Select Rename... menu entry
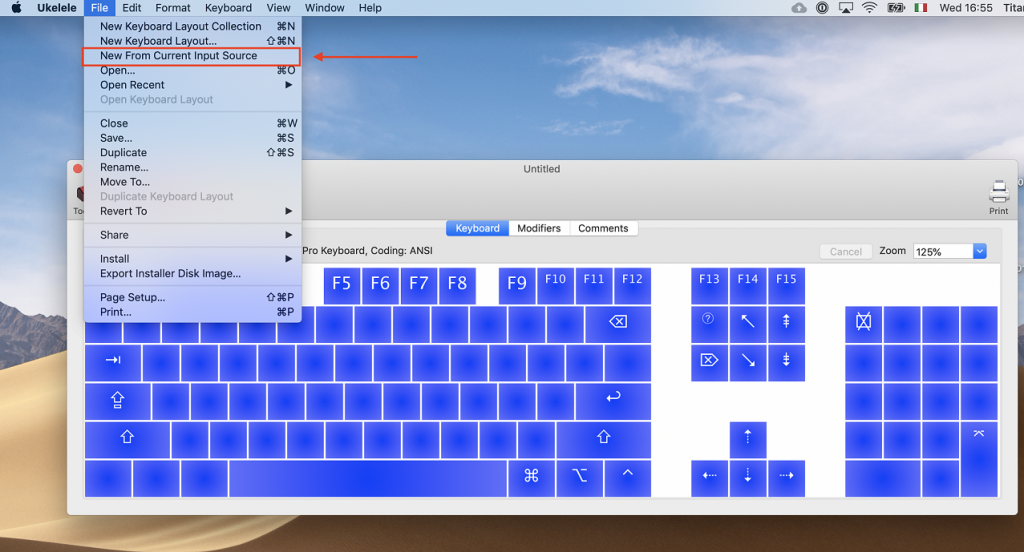The width and height of the screenshot is (1024, 552). [x=193, y=167]
